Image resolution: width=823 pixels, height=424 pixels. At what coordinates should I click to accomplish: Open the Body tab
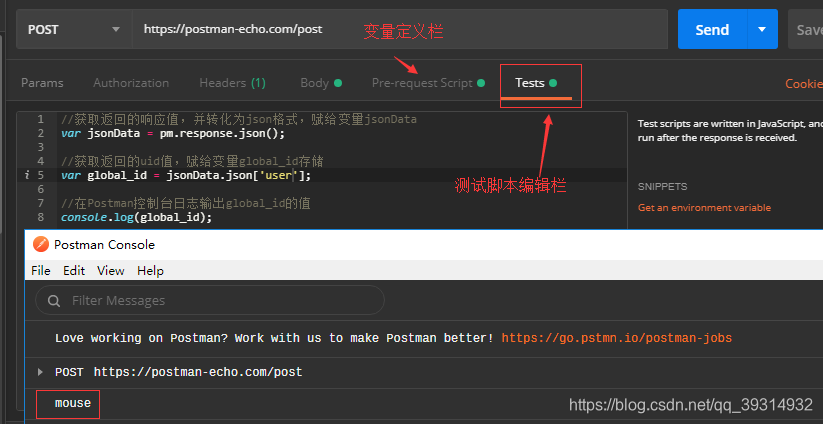click(321, 83)
